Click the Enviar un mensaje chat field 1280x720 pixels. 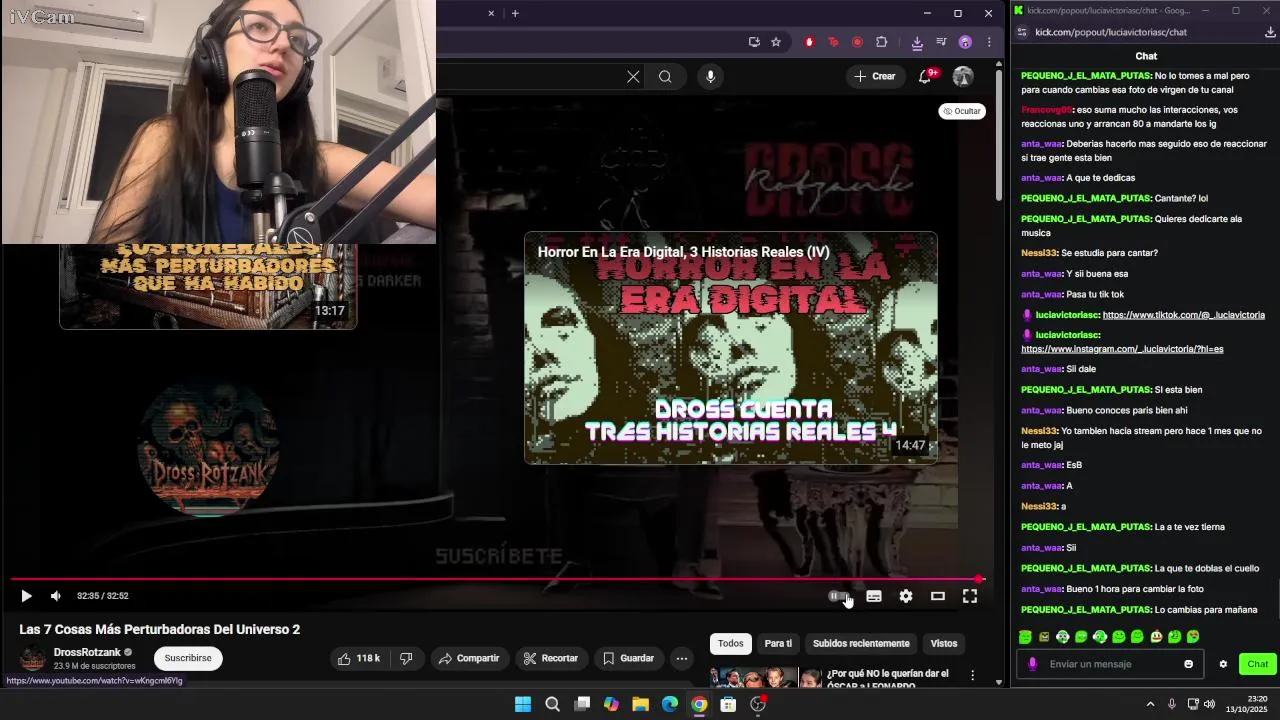pos(1110,664)
